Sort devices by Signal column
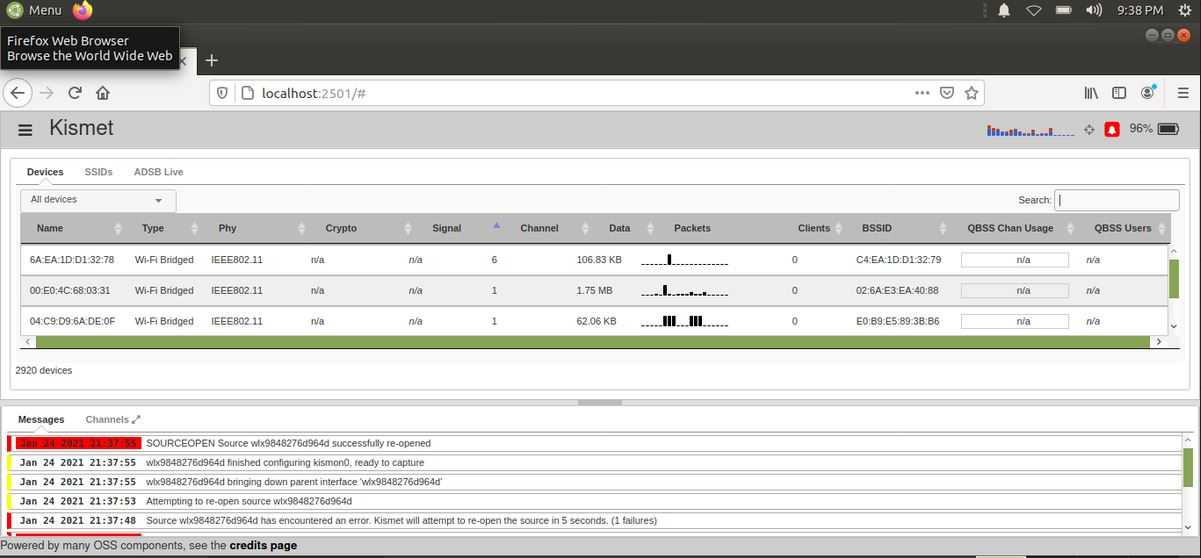 click(x=459, y=228)
